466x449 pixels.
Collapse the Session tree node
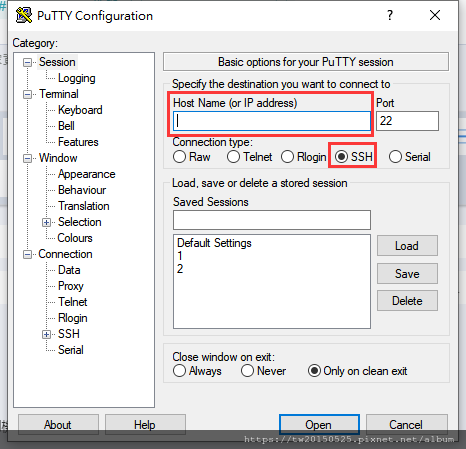(x=28, y=62)
